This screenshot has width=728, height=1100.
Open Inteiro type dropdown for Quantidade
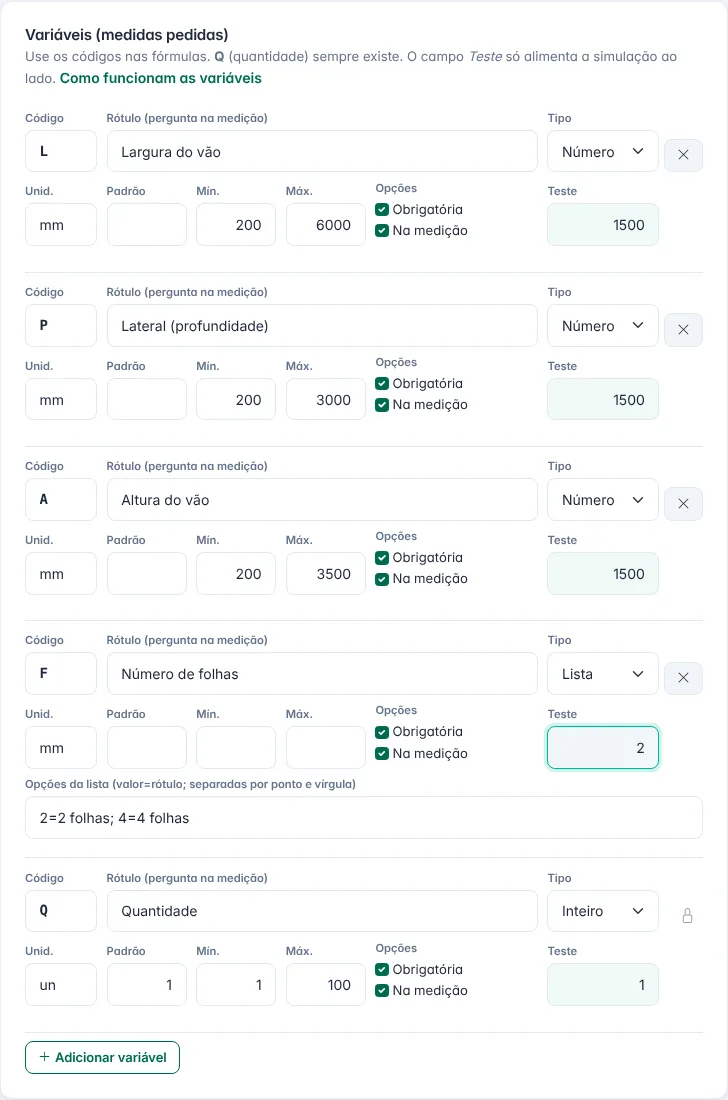click(602, 911)
